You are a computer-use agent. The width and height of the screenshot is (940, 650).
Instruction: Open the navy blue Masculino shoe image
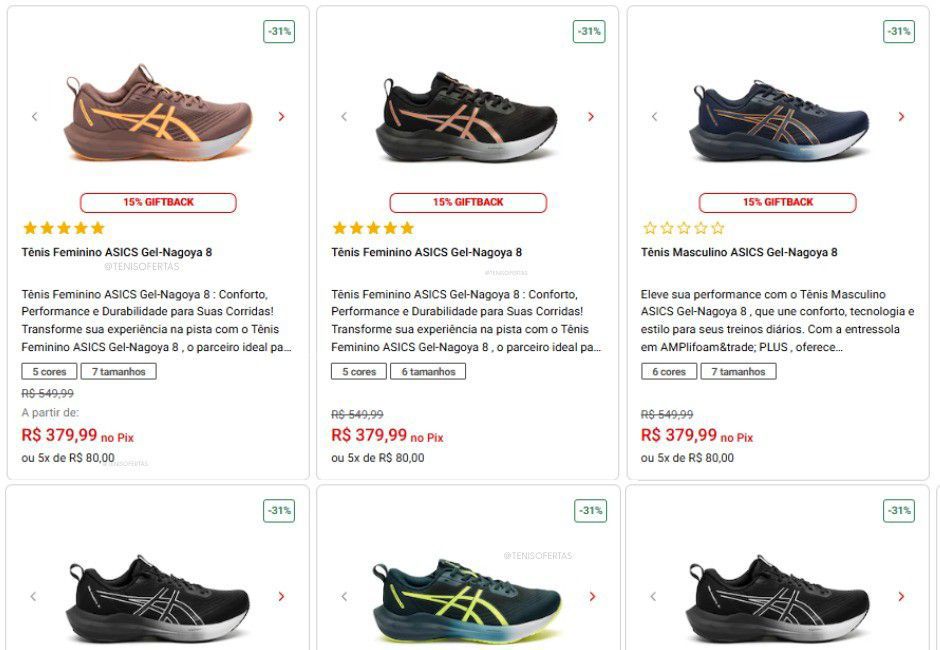coord(777,120)
